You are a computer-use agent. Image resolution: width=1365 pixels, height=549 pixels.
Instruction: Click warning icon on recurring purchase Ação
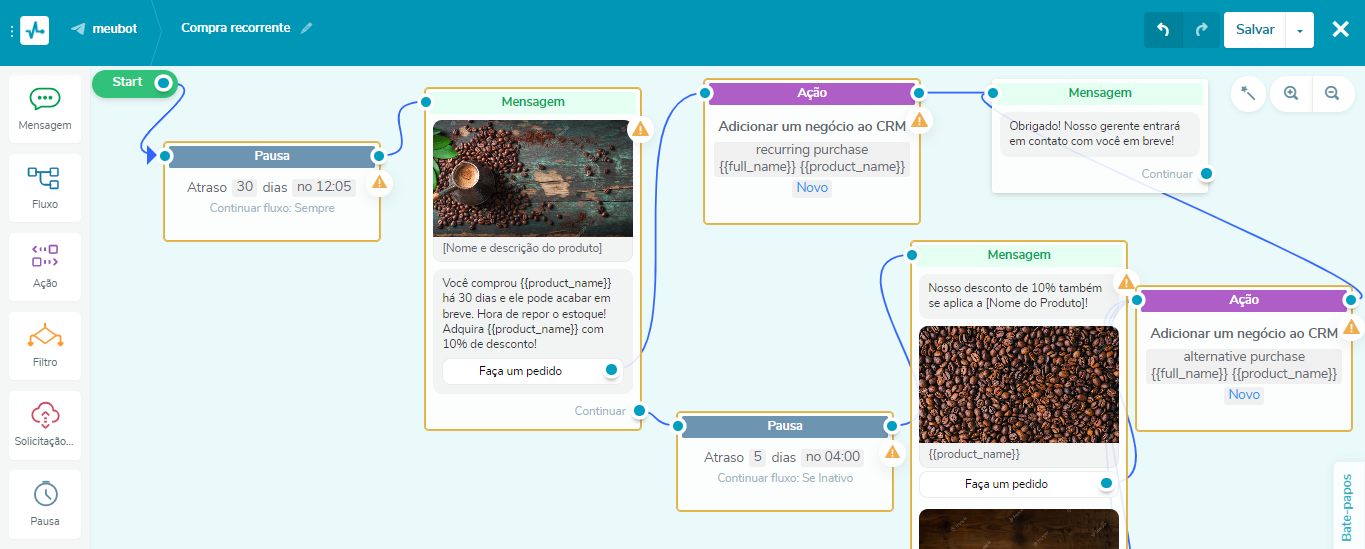(919, 120)
